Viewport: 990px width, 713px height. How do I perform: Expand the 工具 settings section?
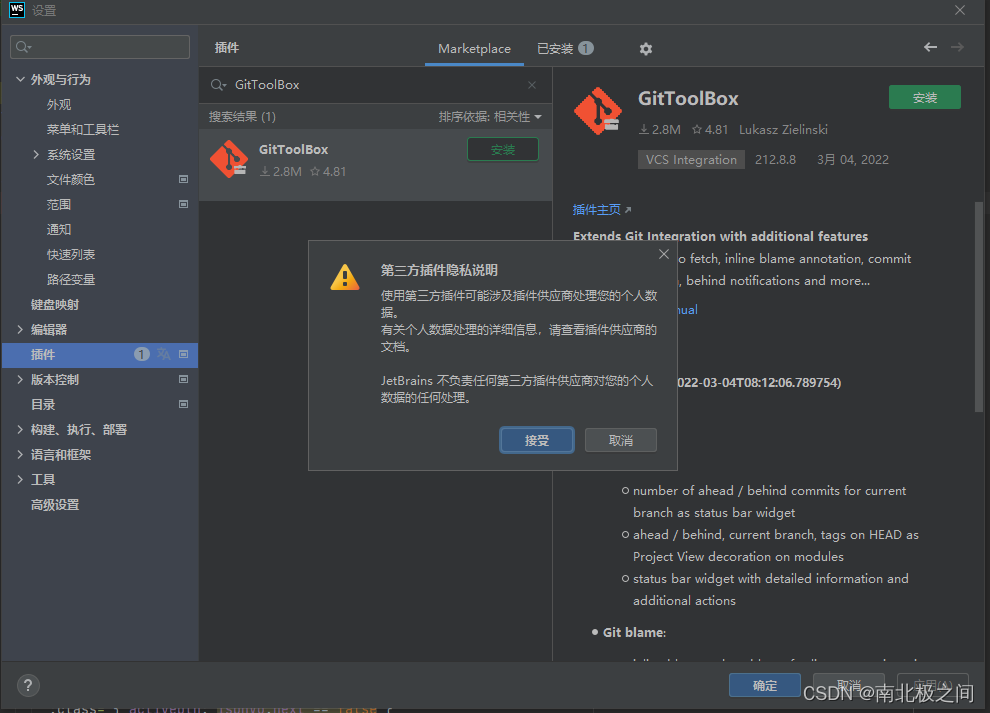point(20,479)
